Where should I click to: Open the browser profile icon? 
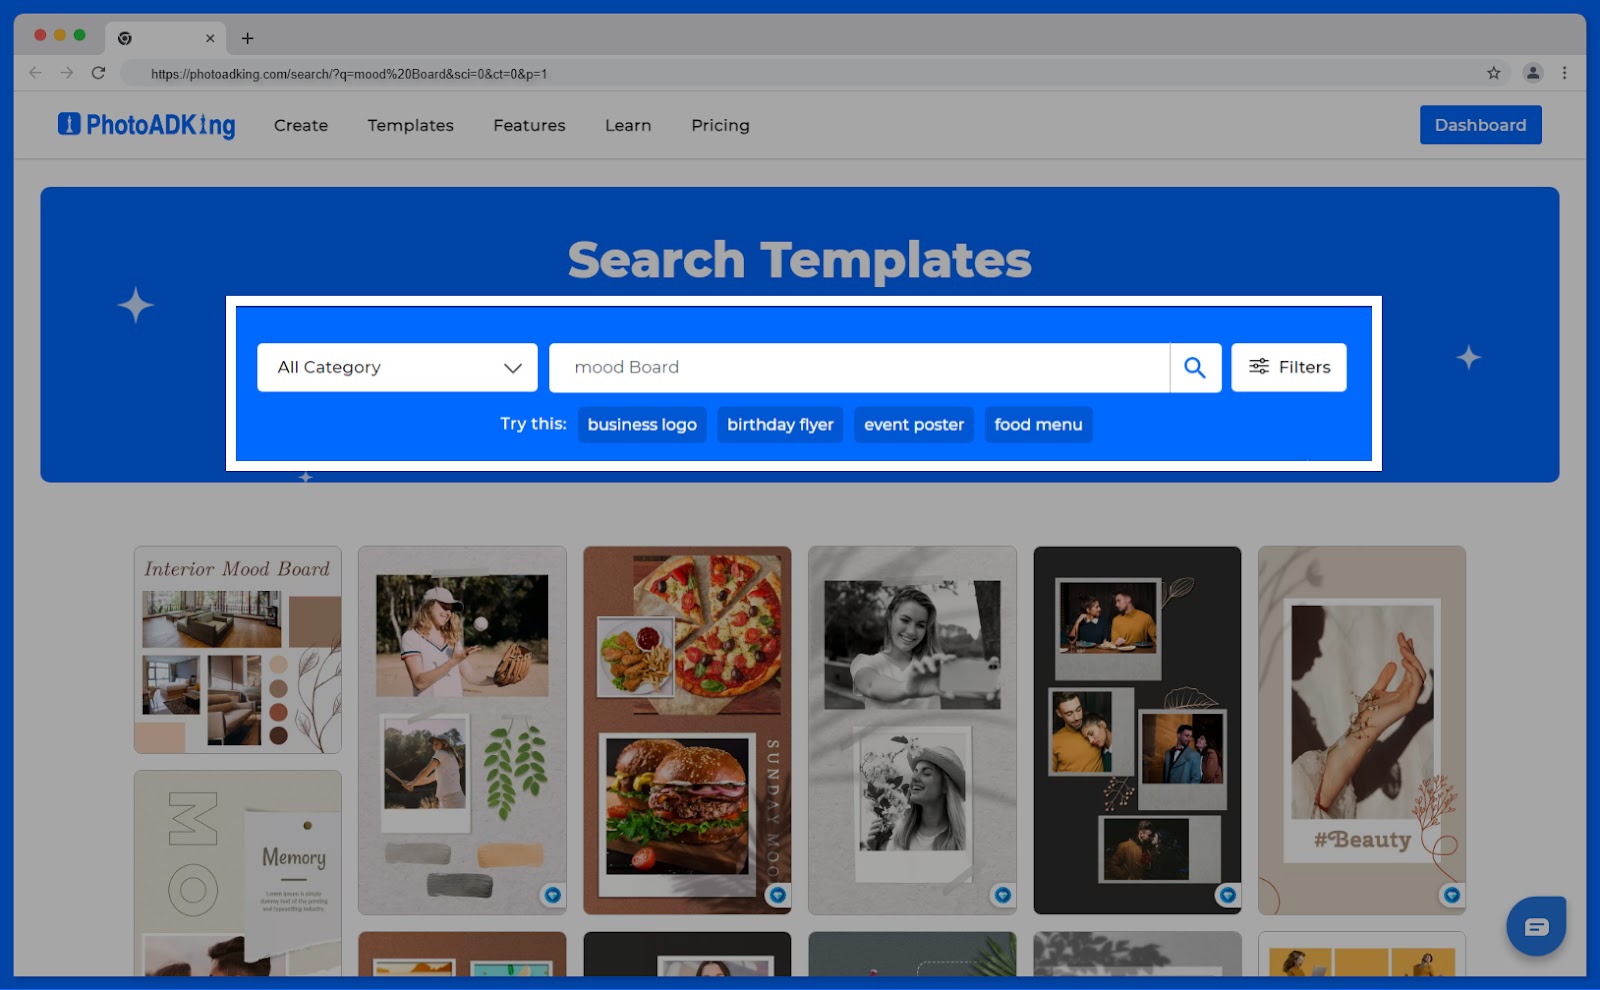pos(1532,73)
